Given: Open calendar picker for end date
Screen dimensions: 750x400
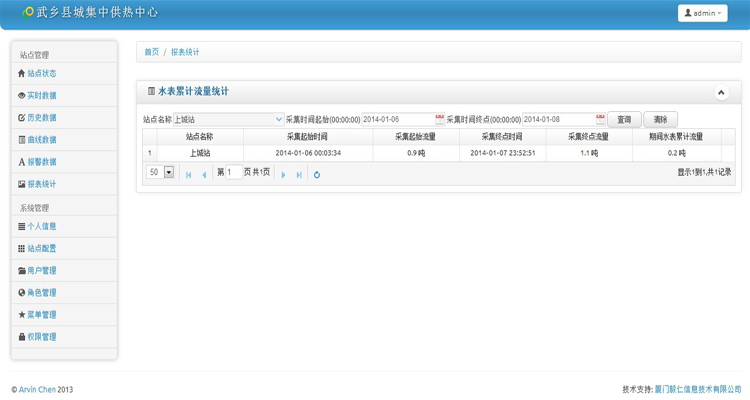Looking at the screenshot, I should 600,119.
